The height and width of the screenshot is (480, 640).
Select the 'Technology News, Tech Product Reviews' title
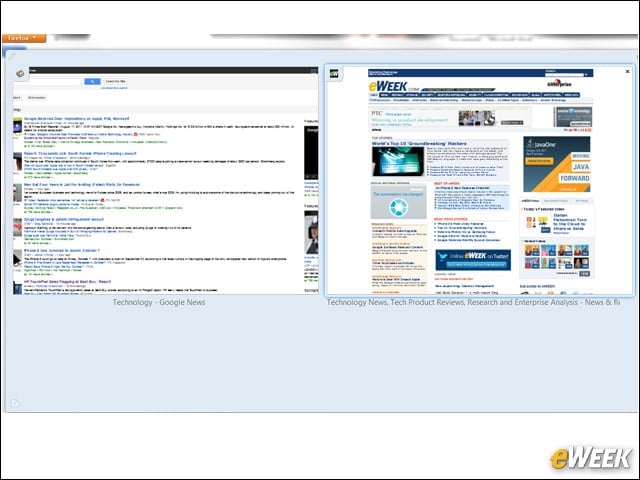point(473,302)
